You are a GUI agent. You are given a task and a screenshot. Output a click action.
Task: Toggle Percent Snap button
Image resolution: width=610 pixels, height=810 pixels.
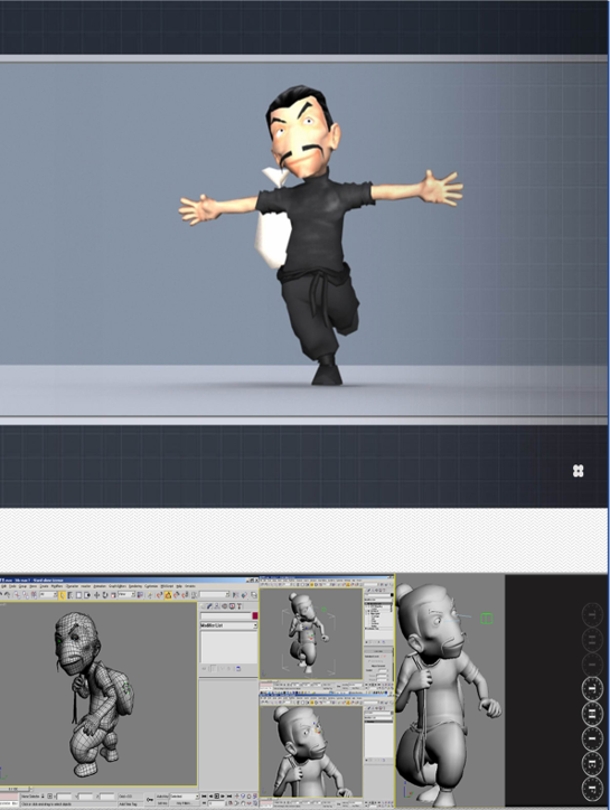coord(176,595)
